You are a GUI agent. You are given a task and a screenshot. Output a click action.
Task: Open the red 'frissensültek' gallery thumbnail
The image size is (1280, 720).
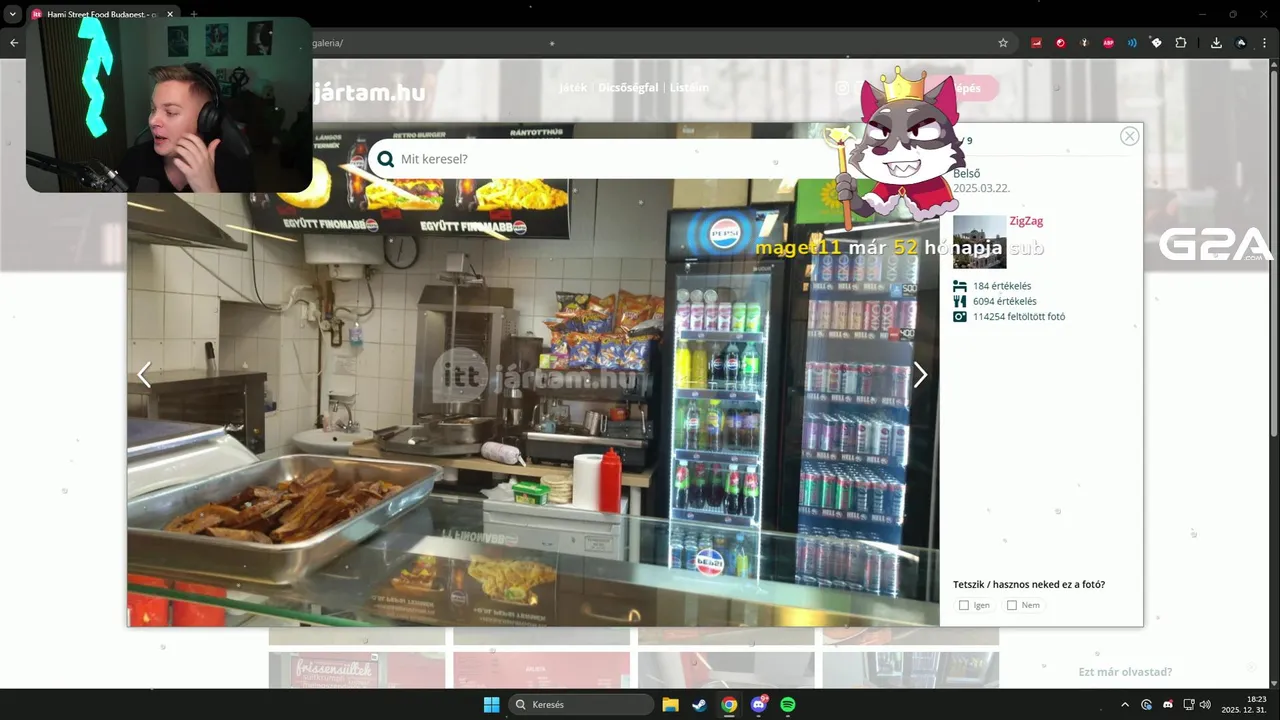pos(357,670)
